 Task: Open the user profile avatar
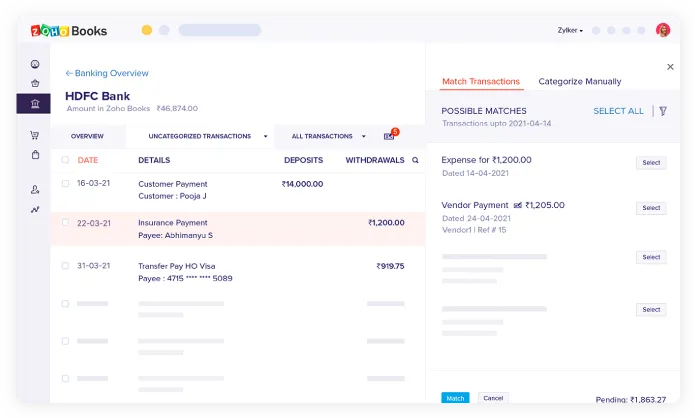(663, 30)
